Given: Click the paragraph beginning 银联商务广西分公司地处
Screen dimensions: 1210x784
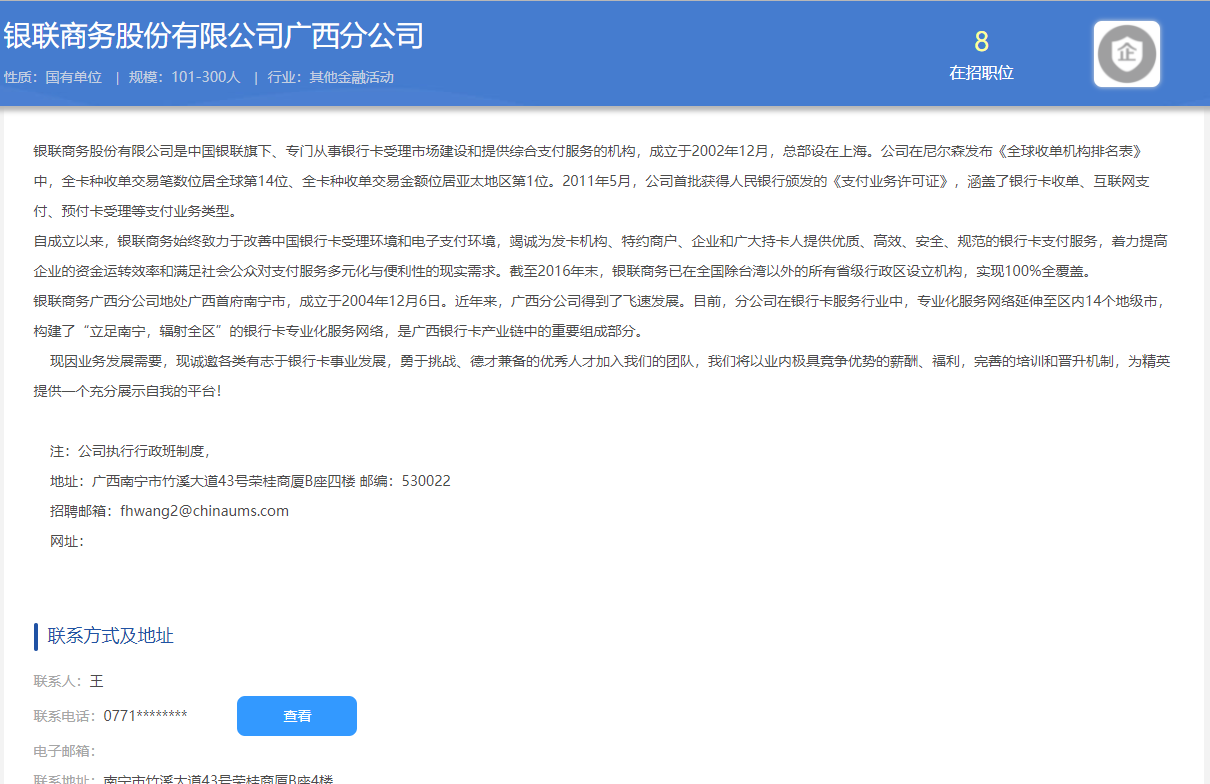Looking at the screenshot, I should [x=601, y=316].
